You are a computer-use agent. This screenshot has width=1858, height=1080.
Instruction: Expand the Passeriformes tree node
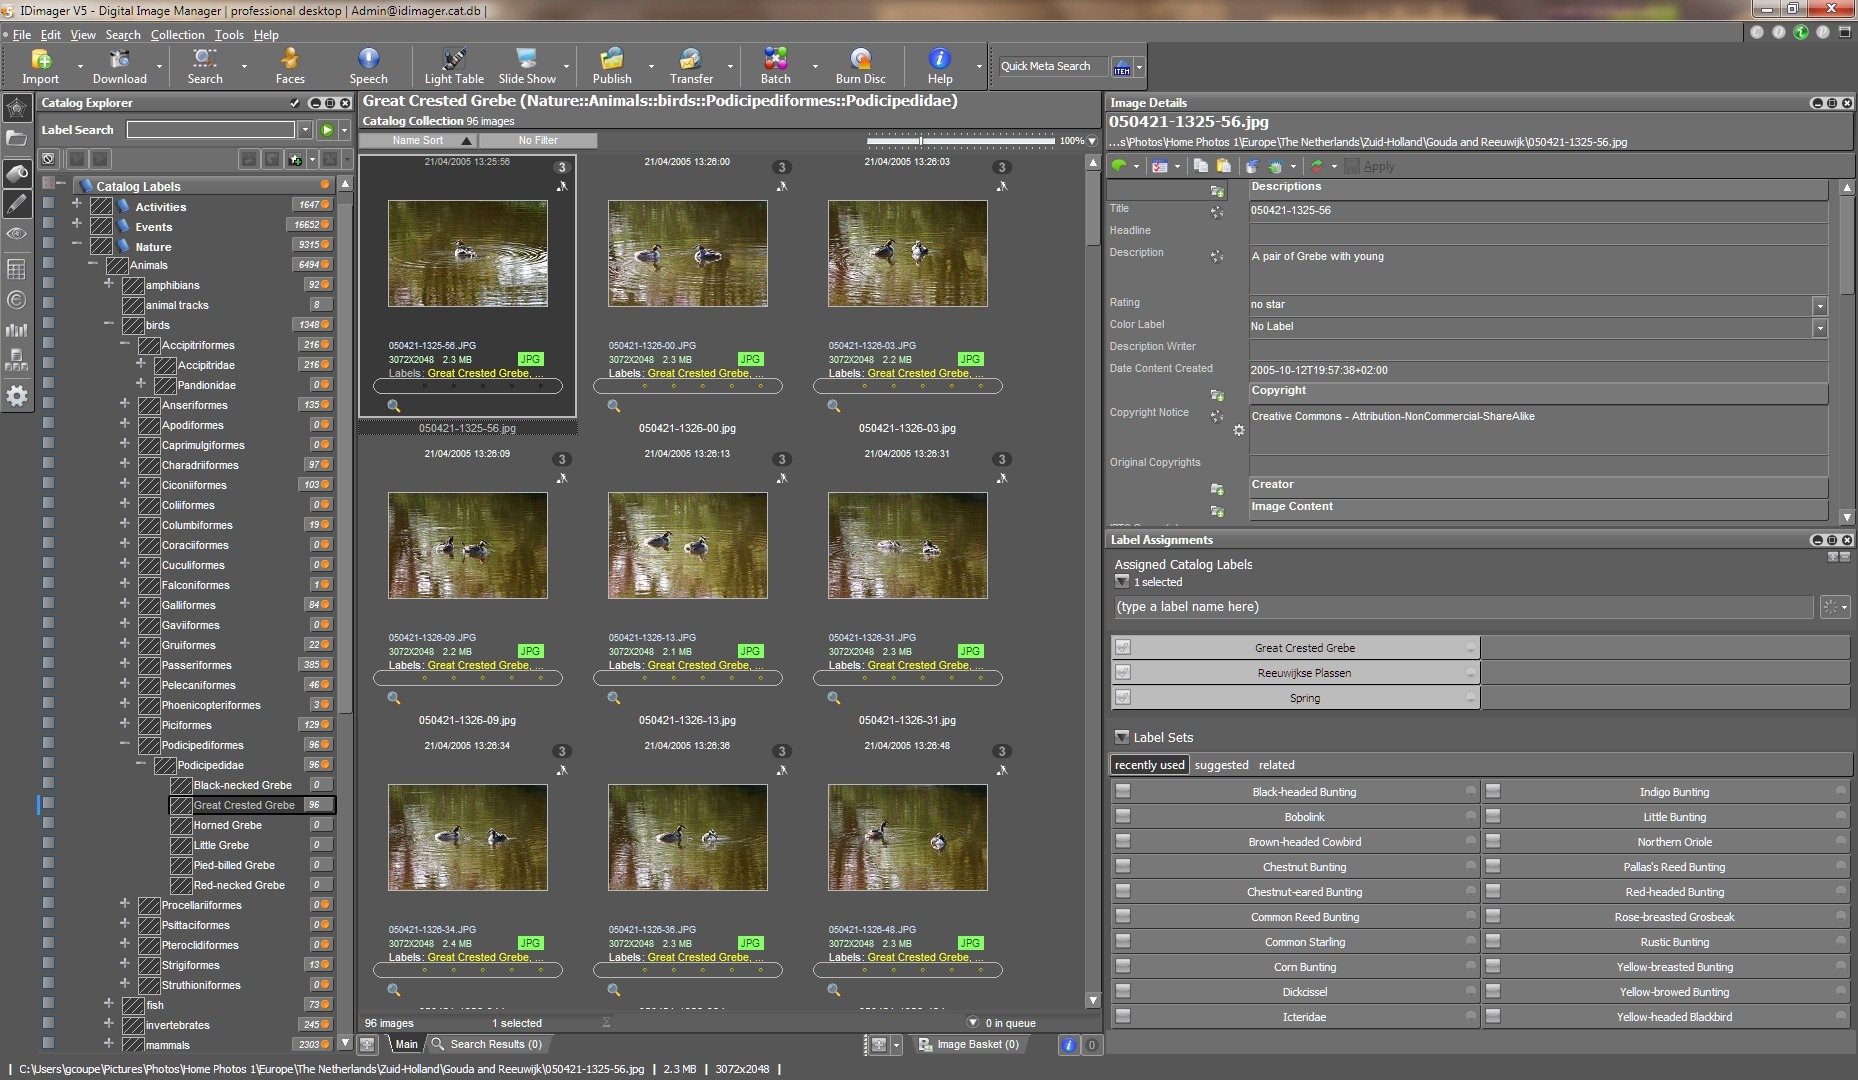pyautogui.click(x=125, y=664)
